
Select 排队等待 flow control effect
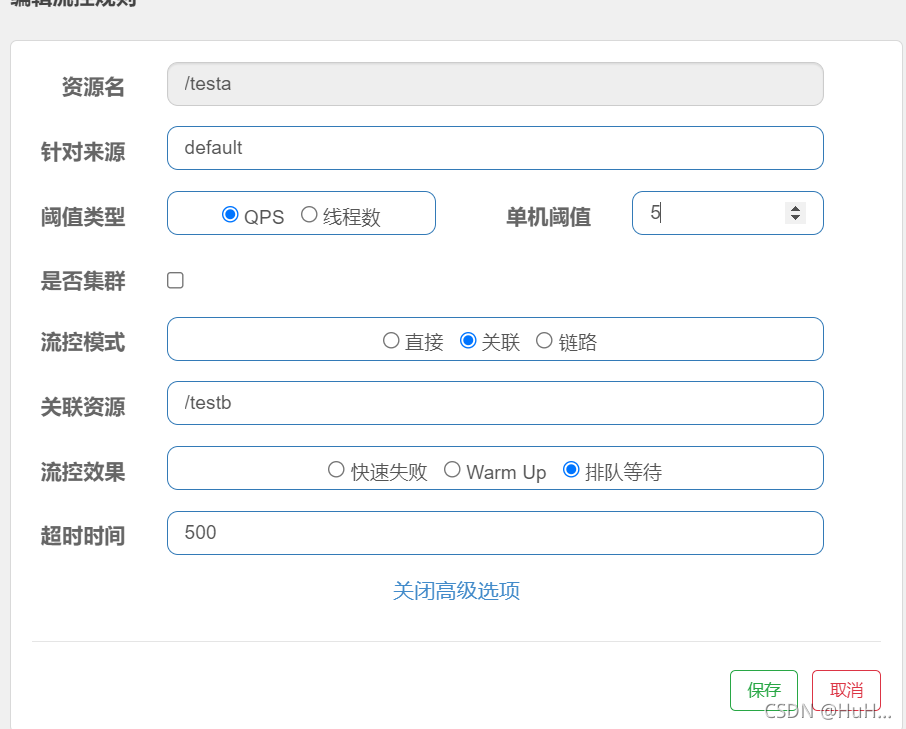point(571,470)
